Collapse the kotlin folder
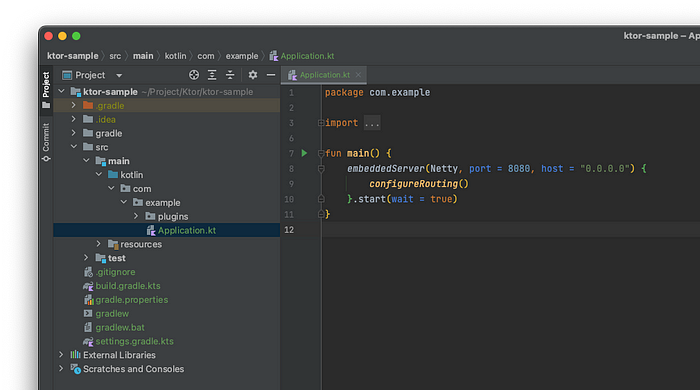This screenshot has width=700, height=390. [x=99, y=174]
